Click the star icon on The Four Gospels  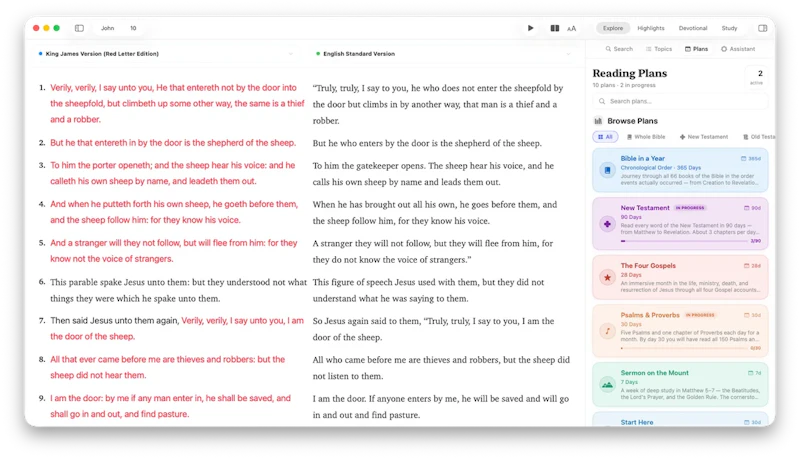(607, 277)
